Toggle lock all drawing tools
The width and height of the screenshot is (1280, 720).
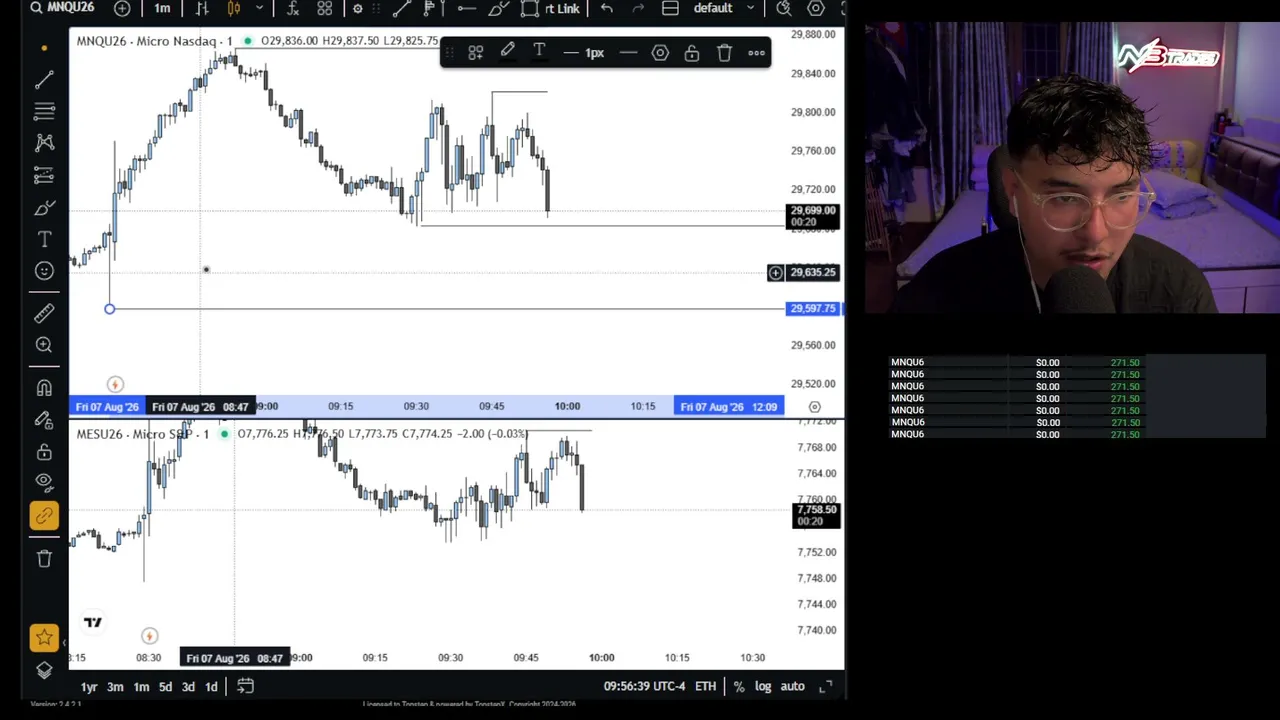[x=44, y=451]
